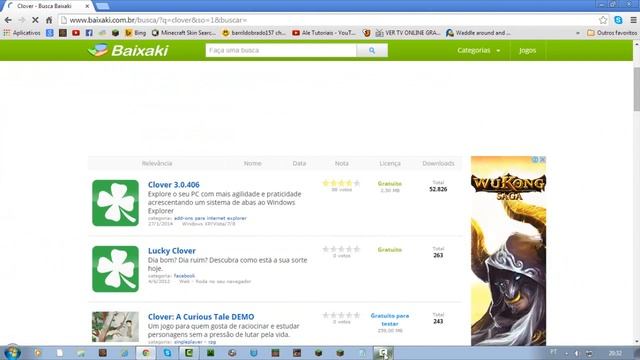
Task: Sort results by Relevância
Action: (x=157, y=163)
